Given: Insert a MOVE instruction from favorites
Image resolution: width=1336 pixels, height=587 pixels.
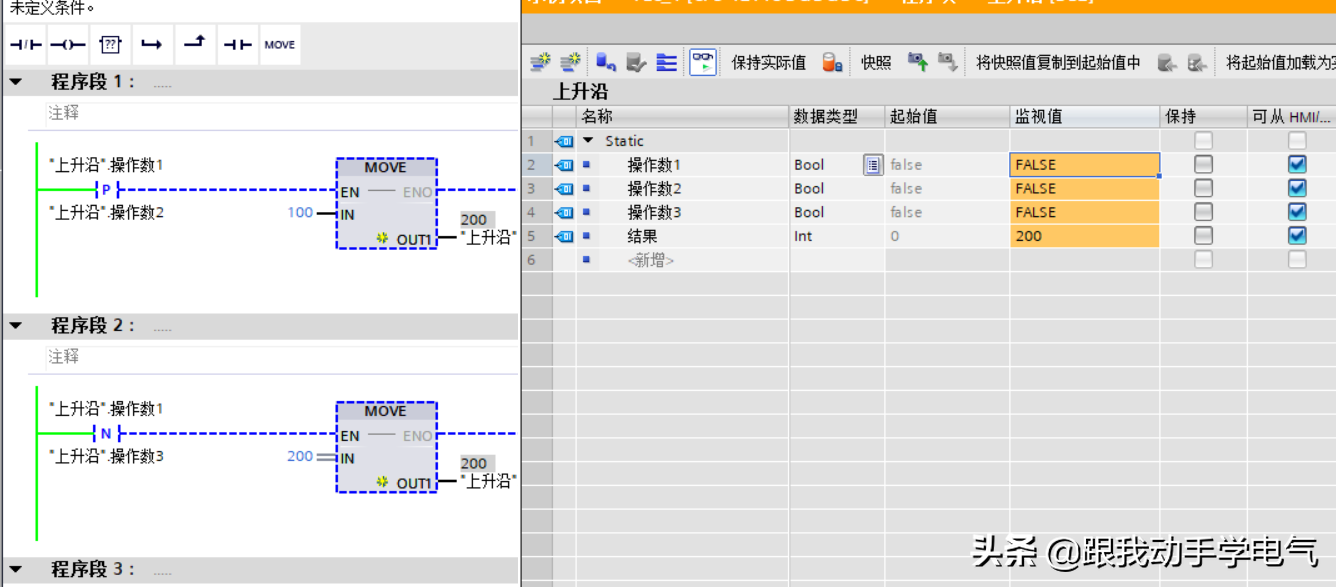Looking at the screenshot, I should tap(280, 45).
